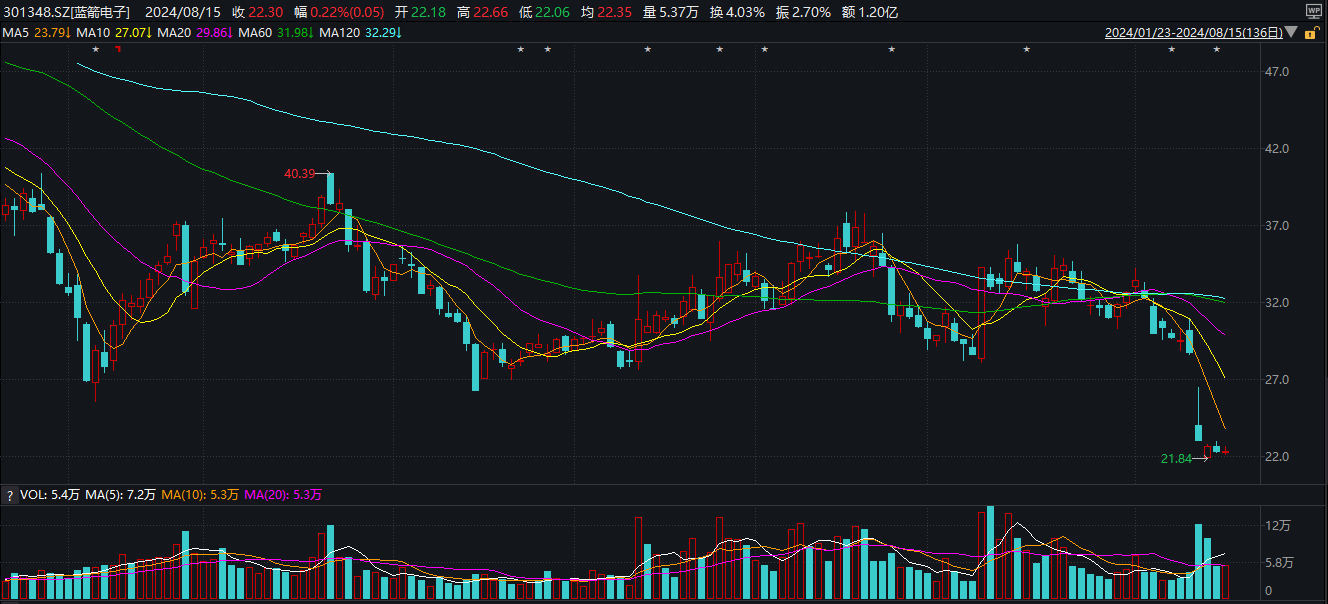
Task: Click the 2024/01/23-2024/08/15 date range link
Action: 1193,33
